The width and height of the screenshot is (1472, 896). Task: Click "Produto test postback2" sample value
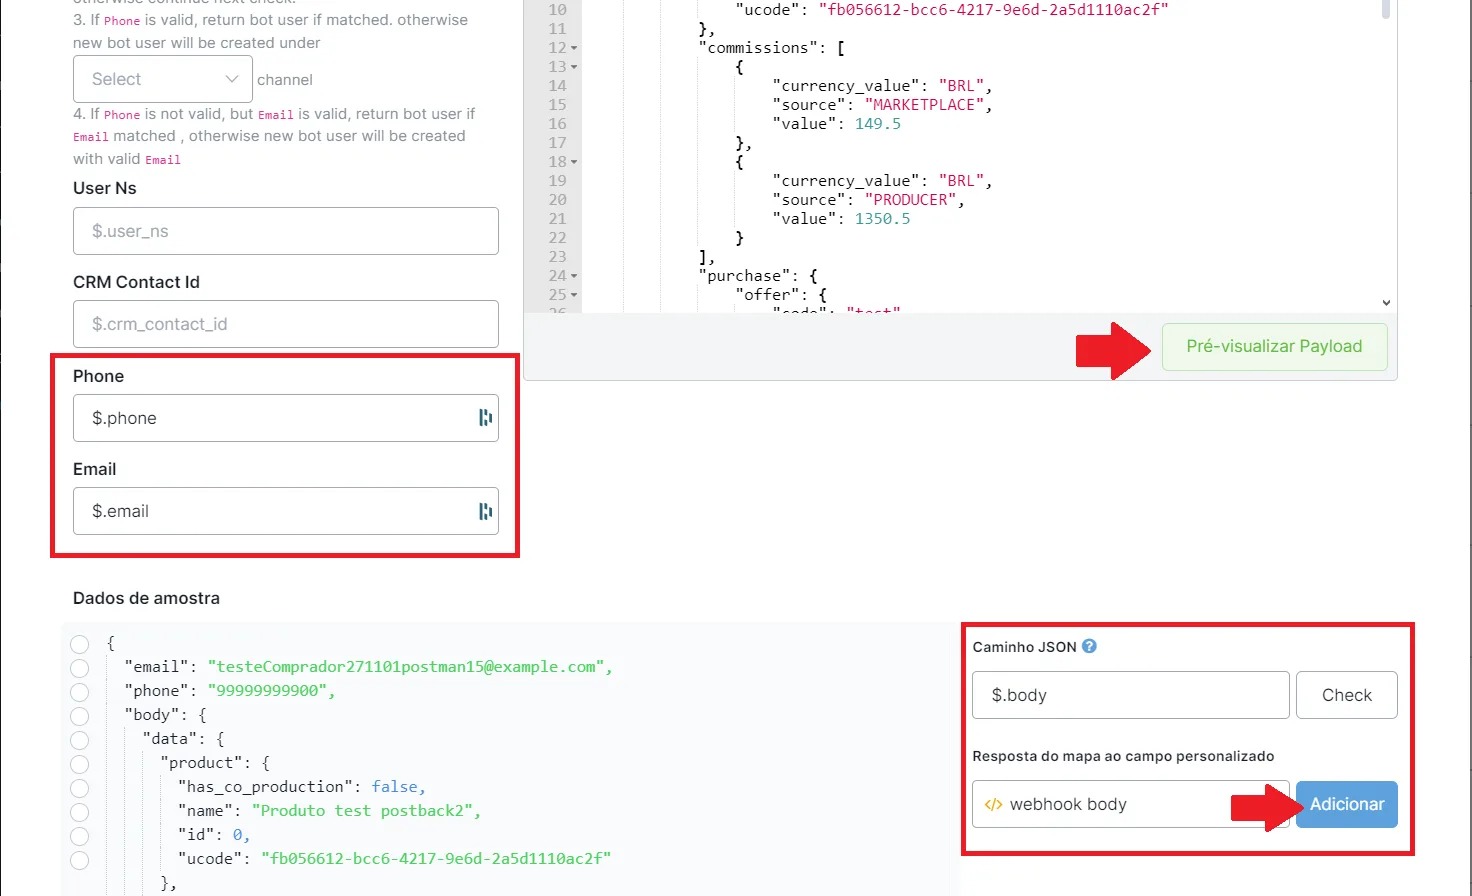tap(362, 811)
